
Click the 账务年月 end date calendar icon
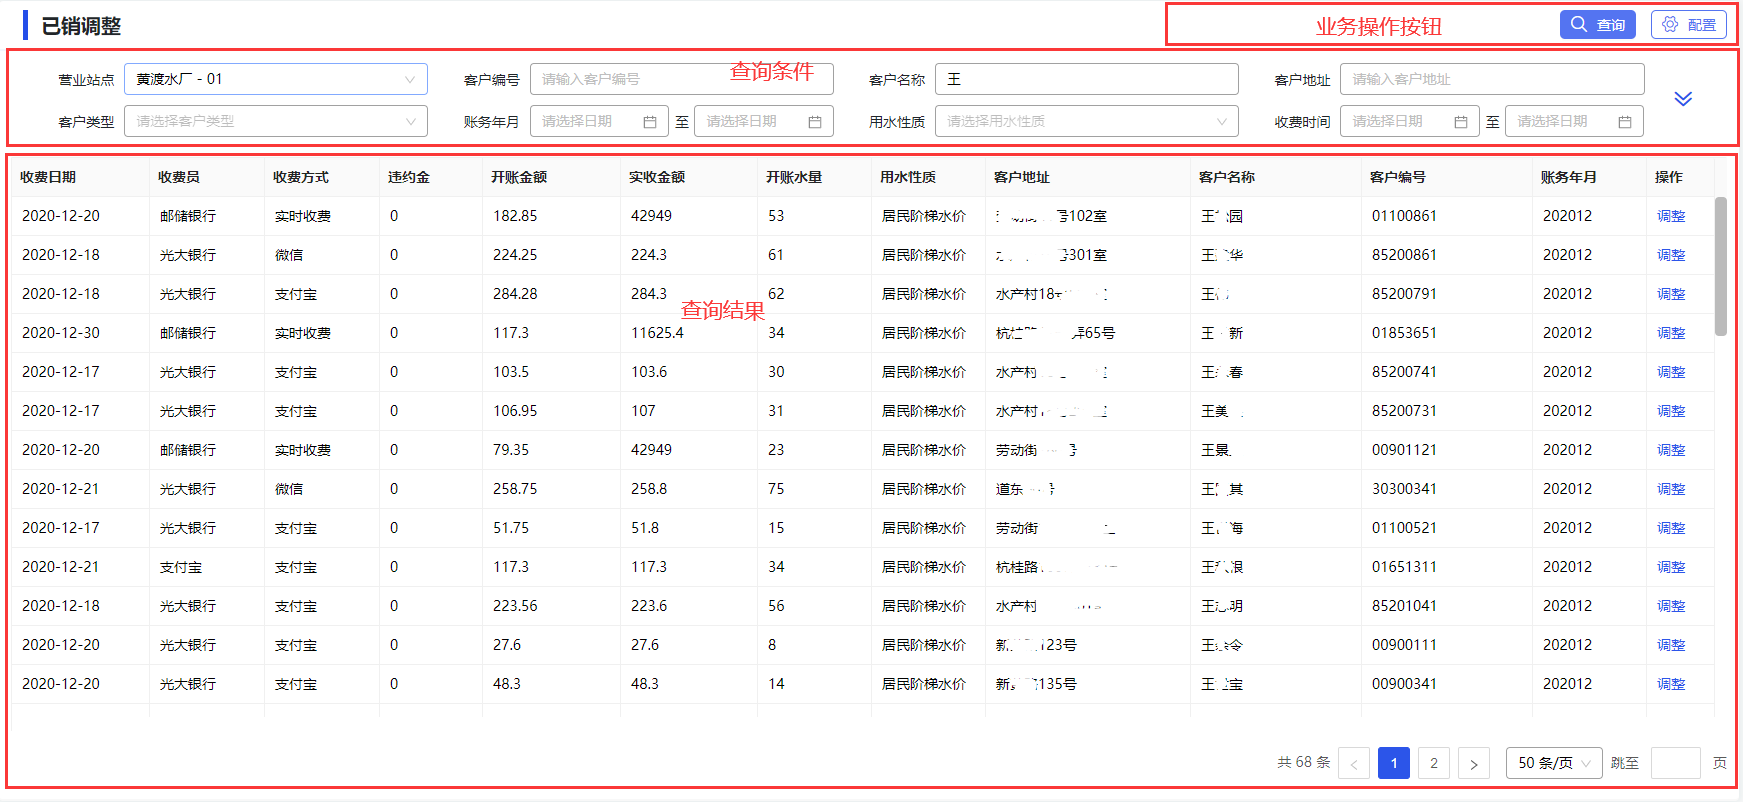tap(815, 122)
